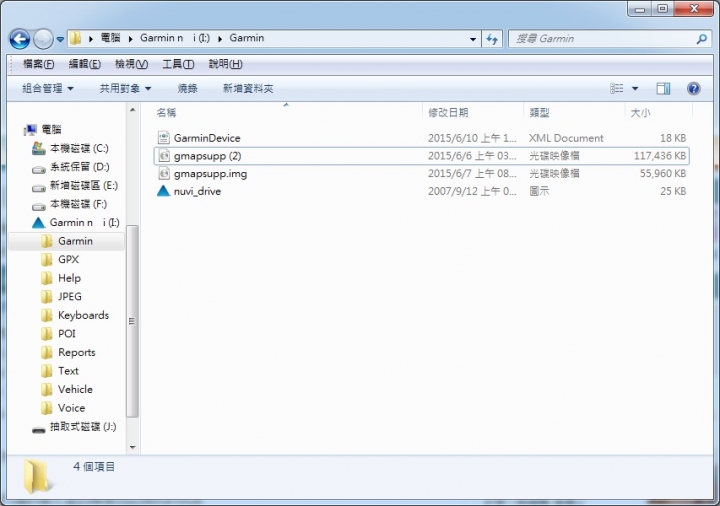Select the Garmin folder in the tree
The width and height of the screenshot is (720, 506).
click(x=75, y=241)
